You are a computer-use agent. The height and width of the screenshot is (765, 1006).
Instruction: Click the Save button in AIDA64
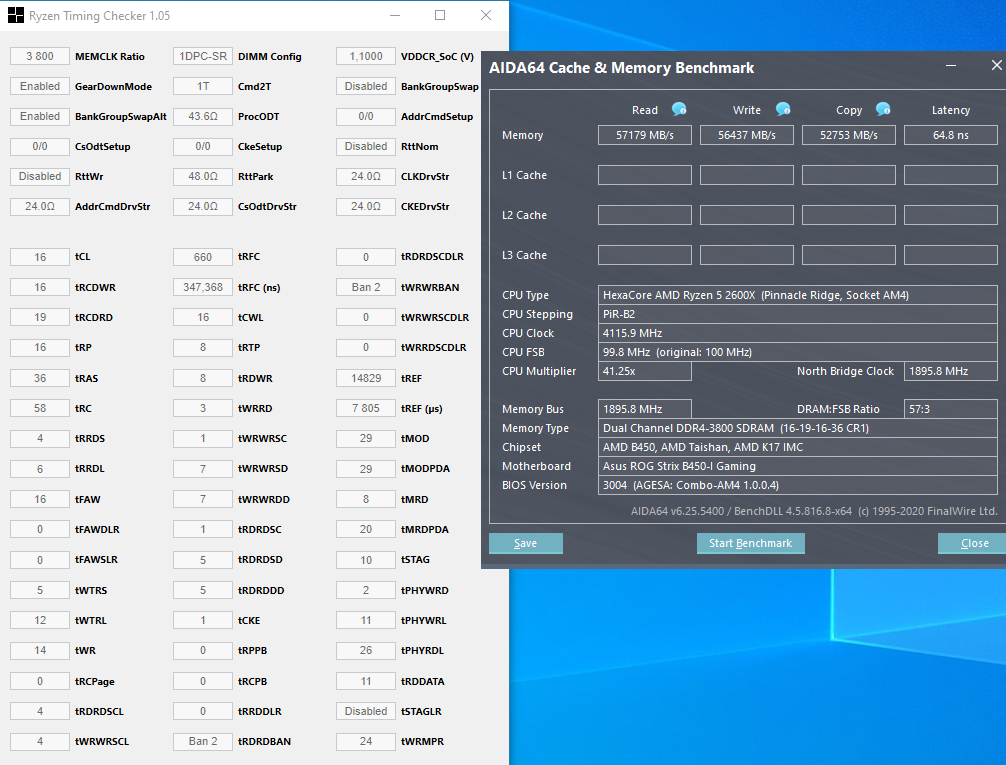coord(525,543)
